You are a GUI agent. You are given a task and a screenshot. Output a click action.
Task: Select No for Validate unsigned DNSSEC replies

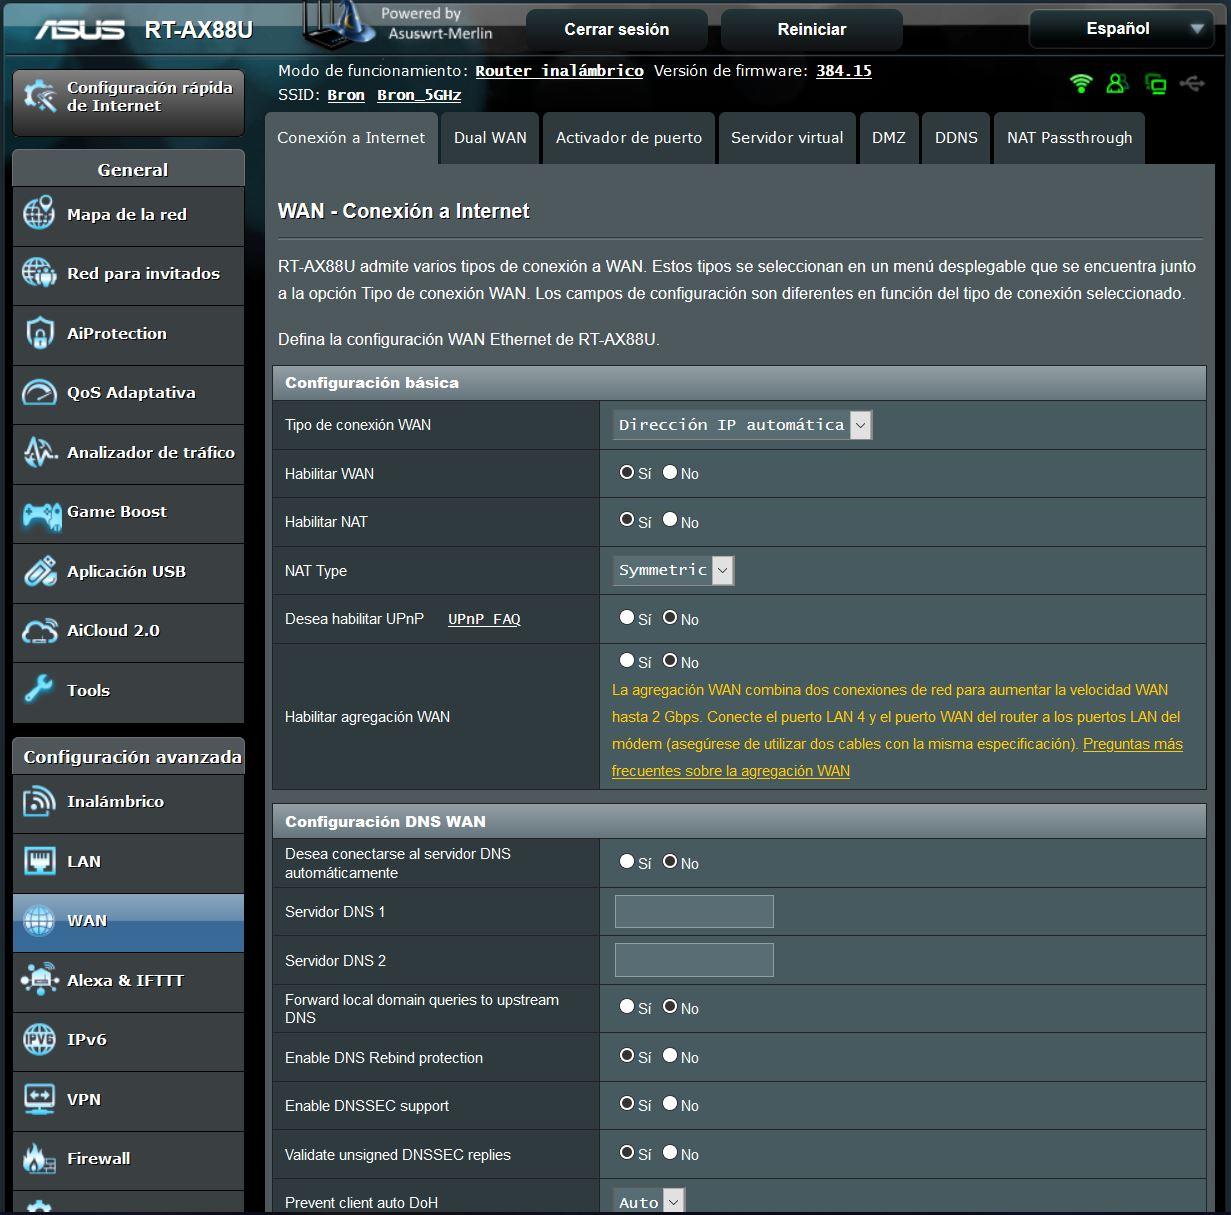click(670, 1152)
